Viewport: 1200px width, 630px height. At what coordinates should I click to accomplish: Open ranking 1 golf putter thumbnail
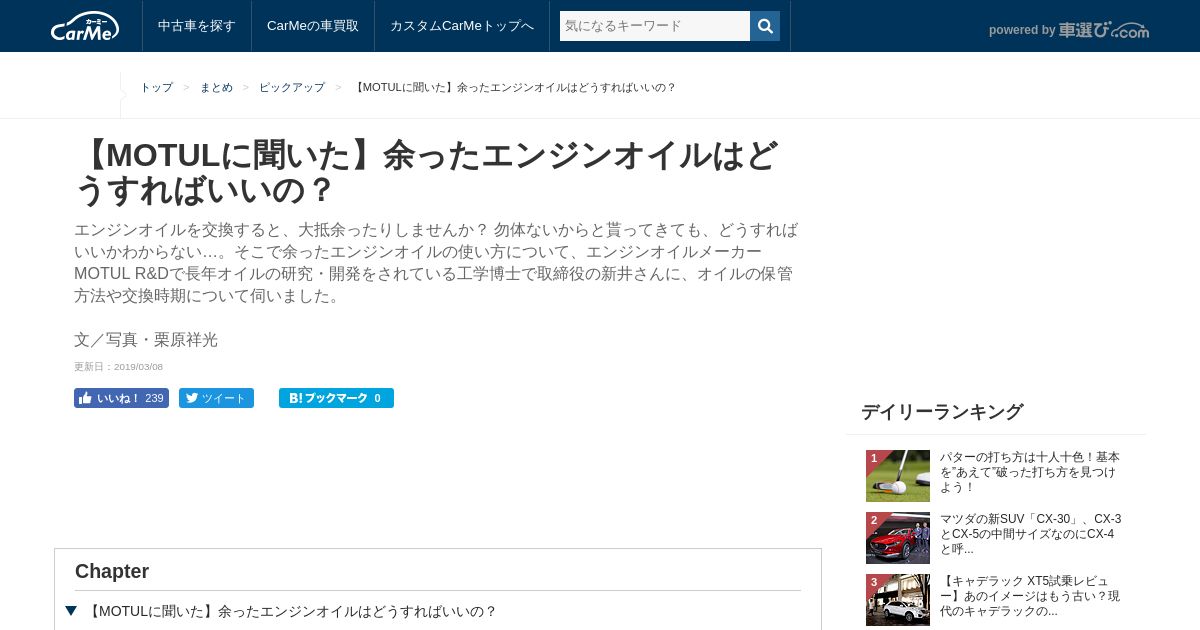click(x=898, y=476)
